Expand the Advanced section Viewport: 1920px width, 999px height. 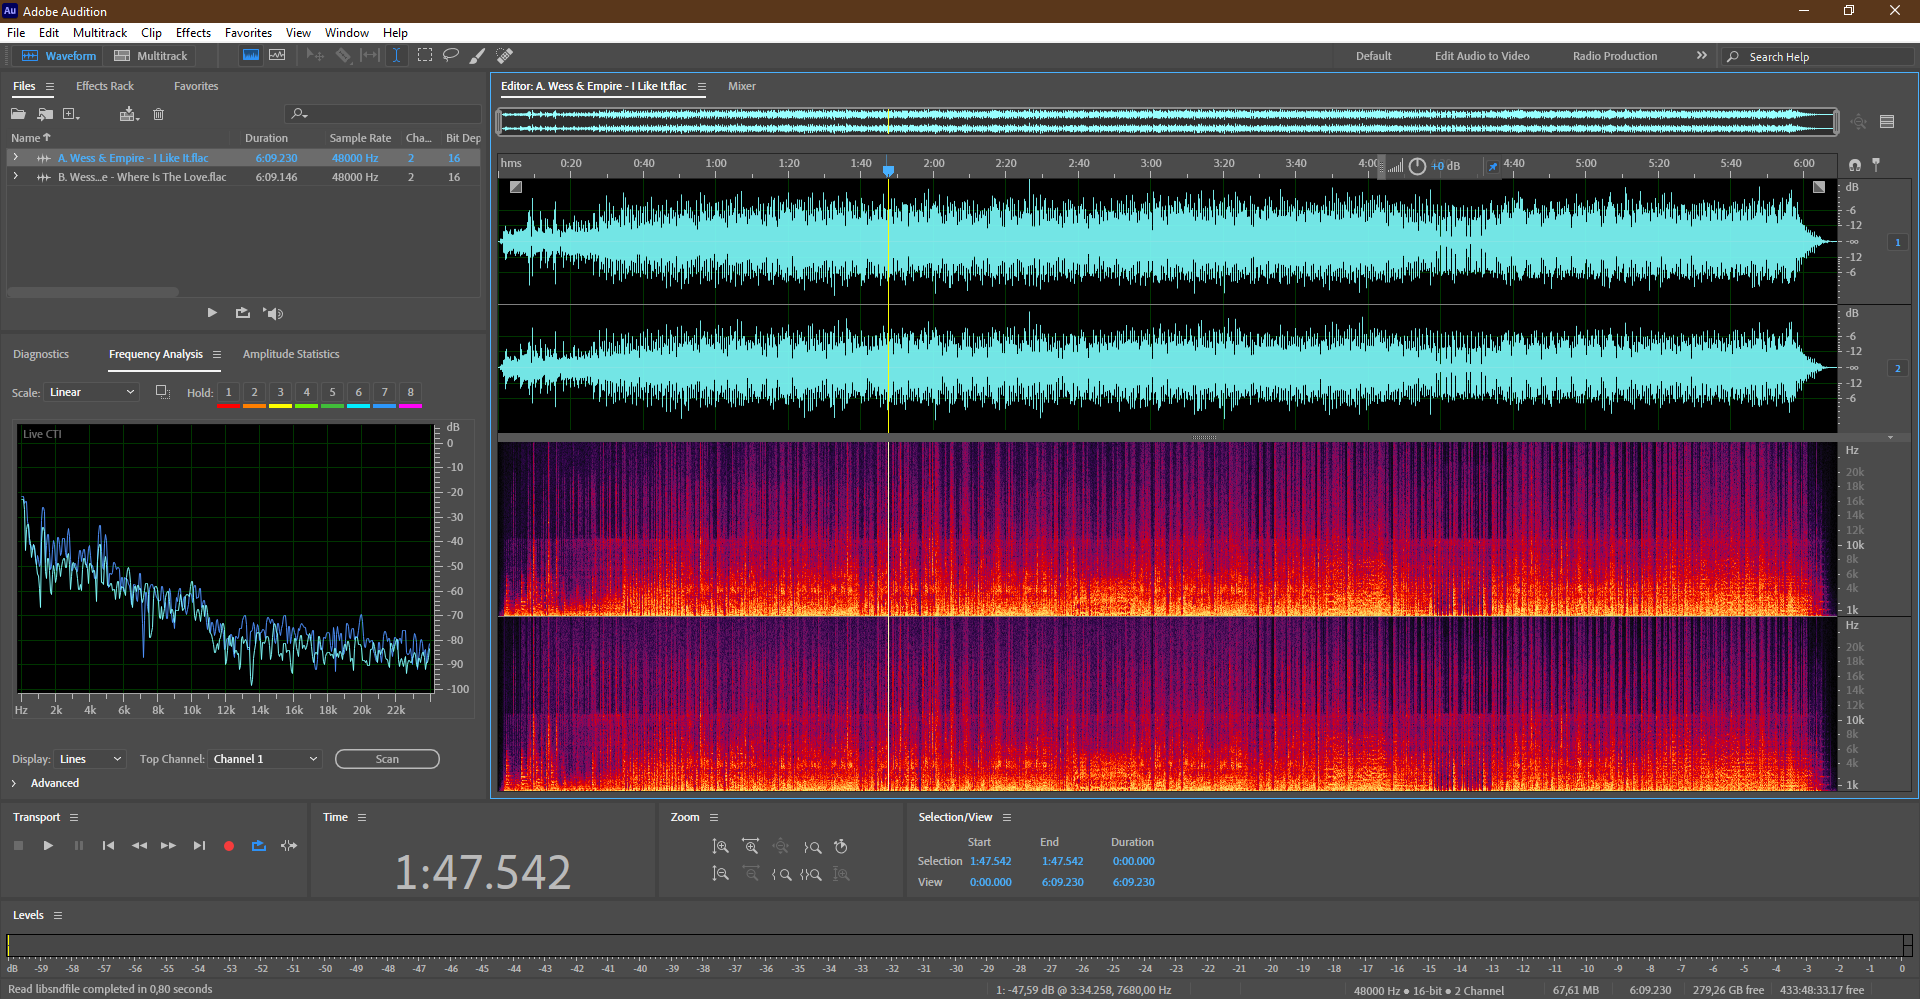pyautogui.click(x=14, y=783)
